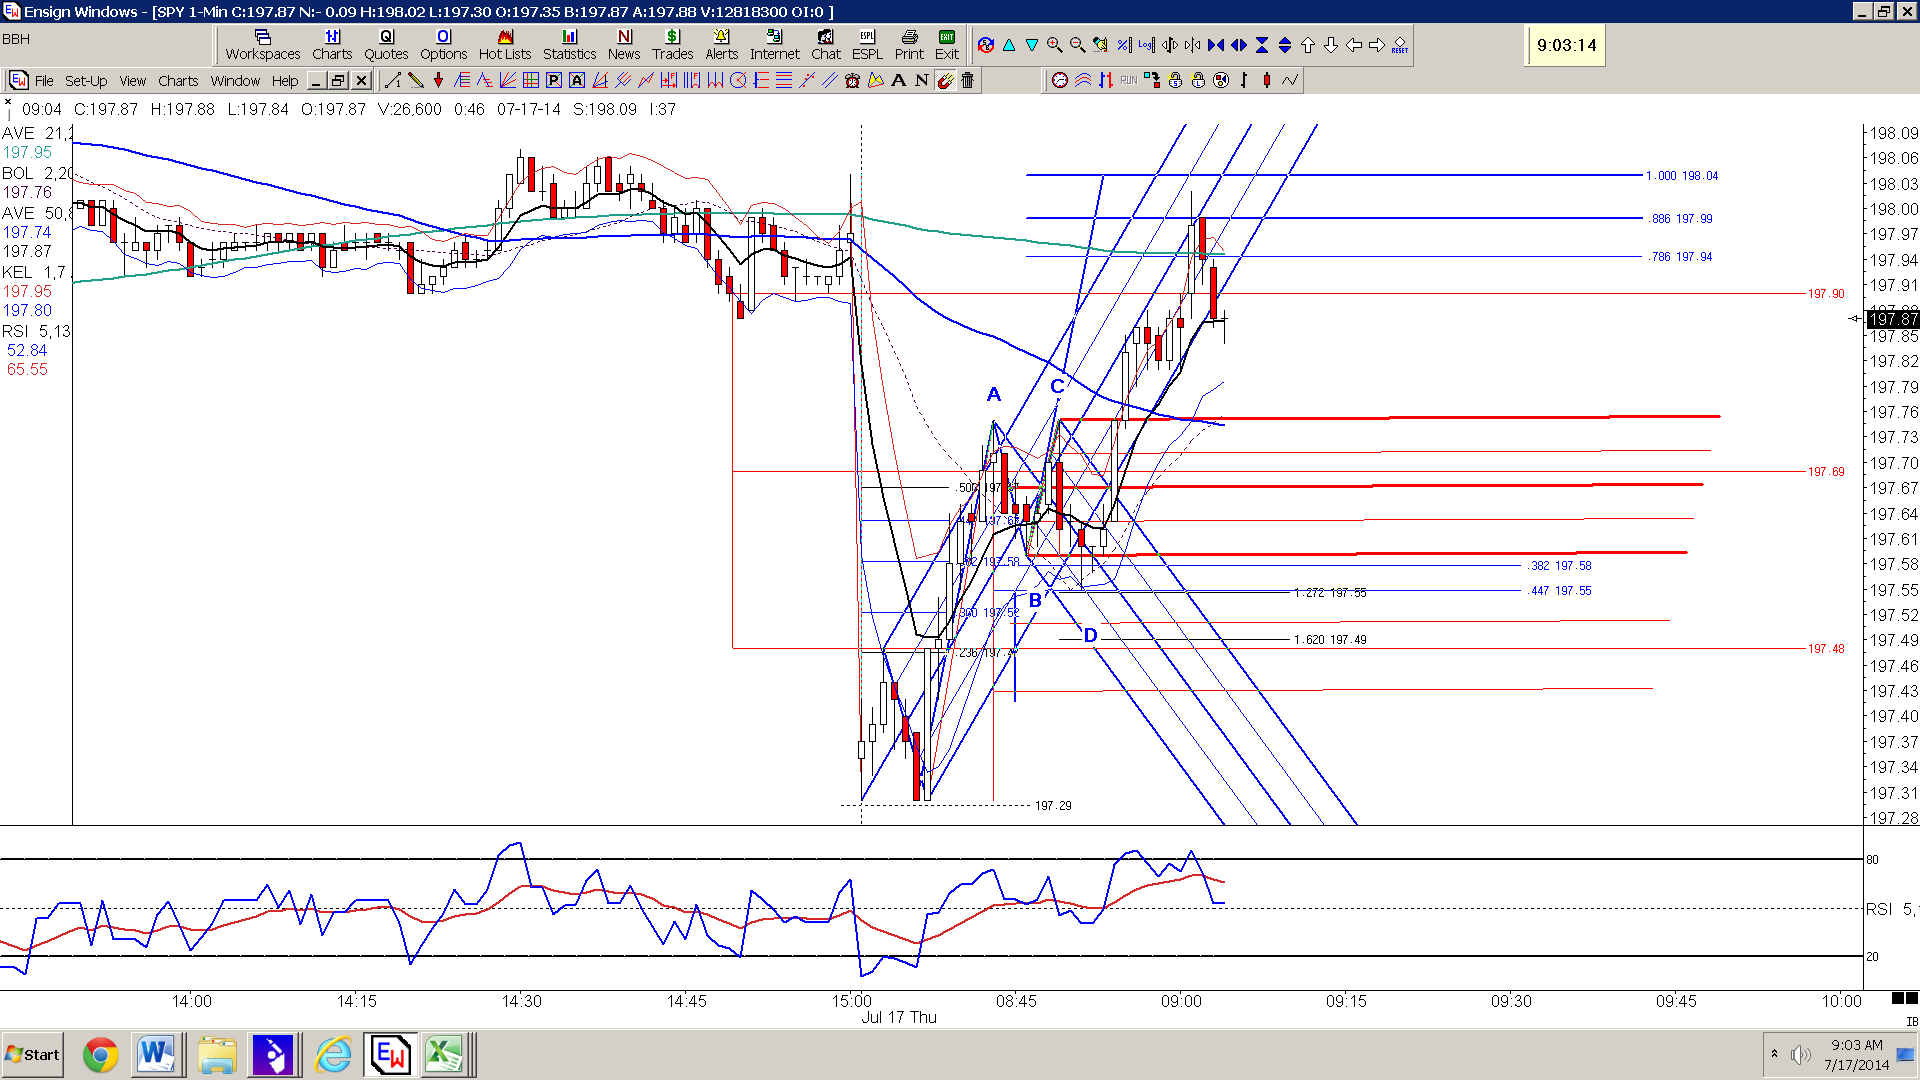Image resolution: width=1920 pixels, height=1080 pixels.
Task: Toggle the S padlock icon
Action: point(1175,80)
